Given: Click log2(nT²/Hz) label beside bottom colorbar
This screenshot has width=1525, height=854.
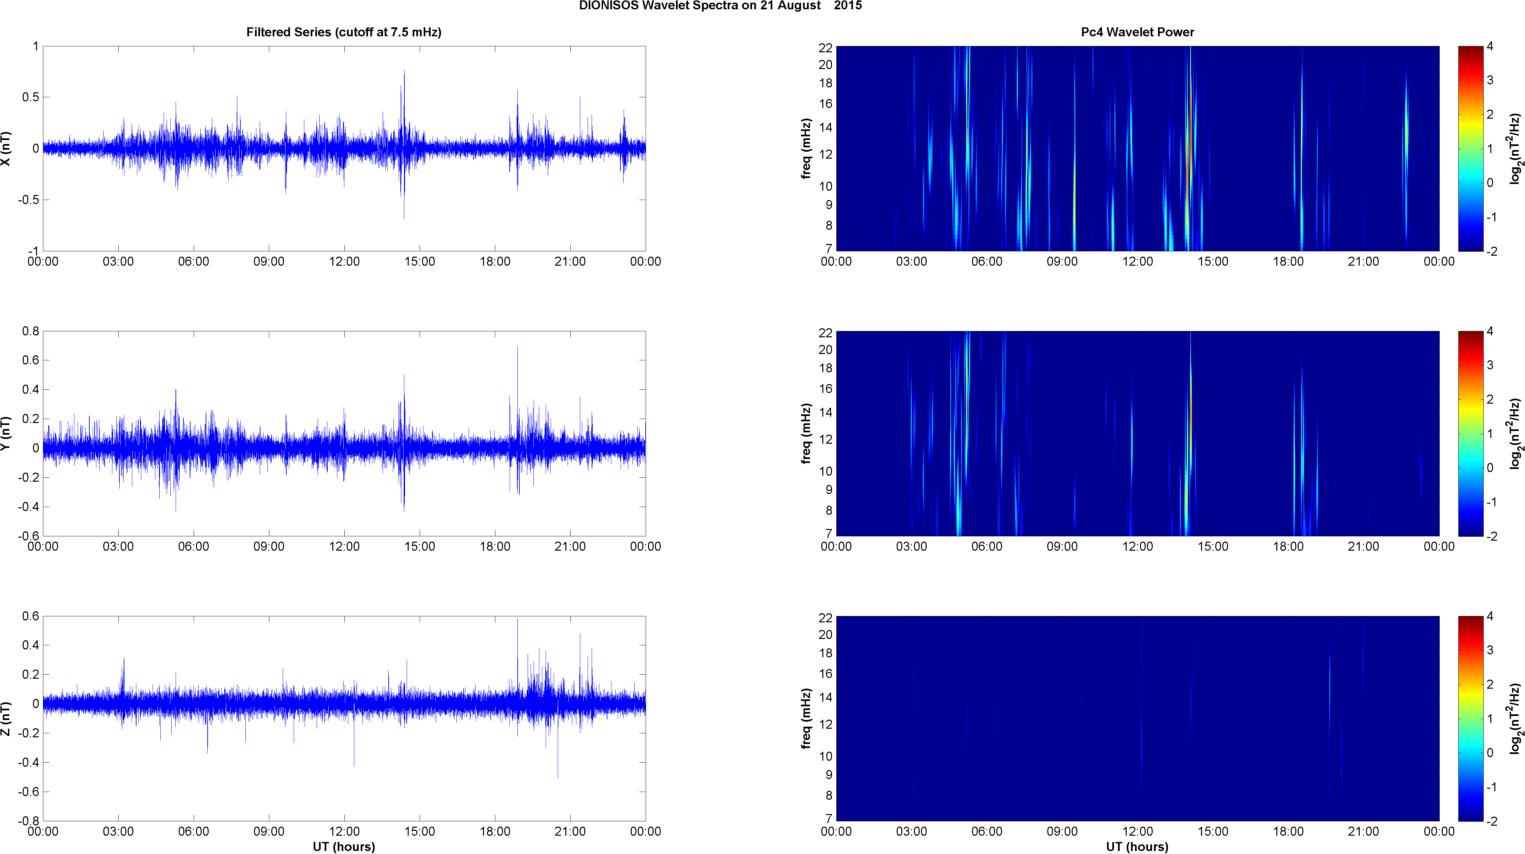Looking at the screenshot, I should tap(1516, 718).
